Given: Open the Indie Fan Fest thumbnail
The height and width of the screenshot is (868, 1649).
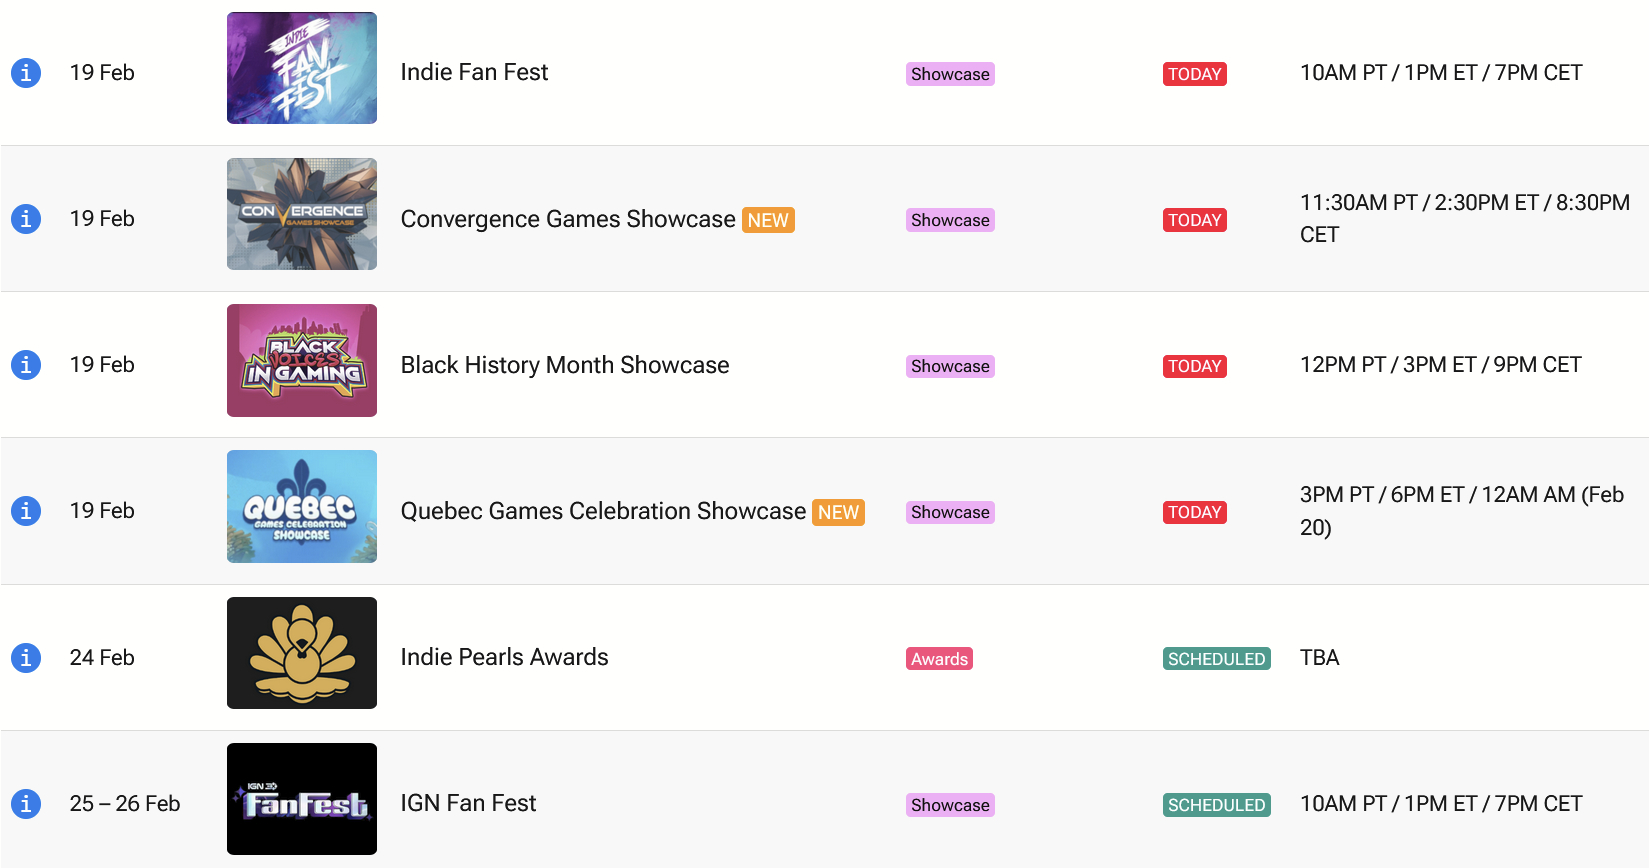Looking at the screenshot, I should 302,68.
